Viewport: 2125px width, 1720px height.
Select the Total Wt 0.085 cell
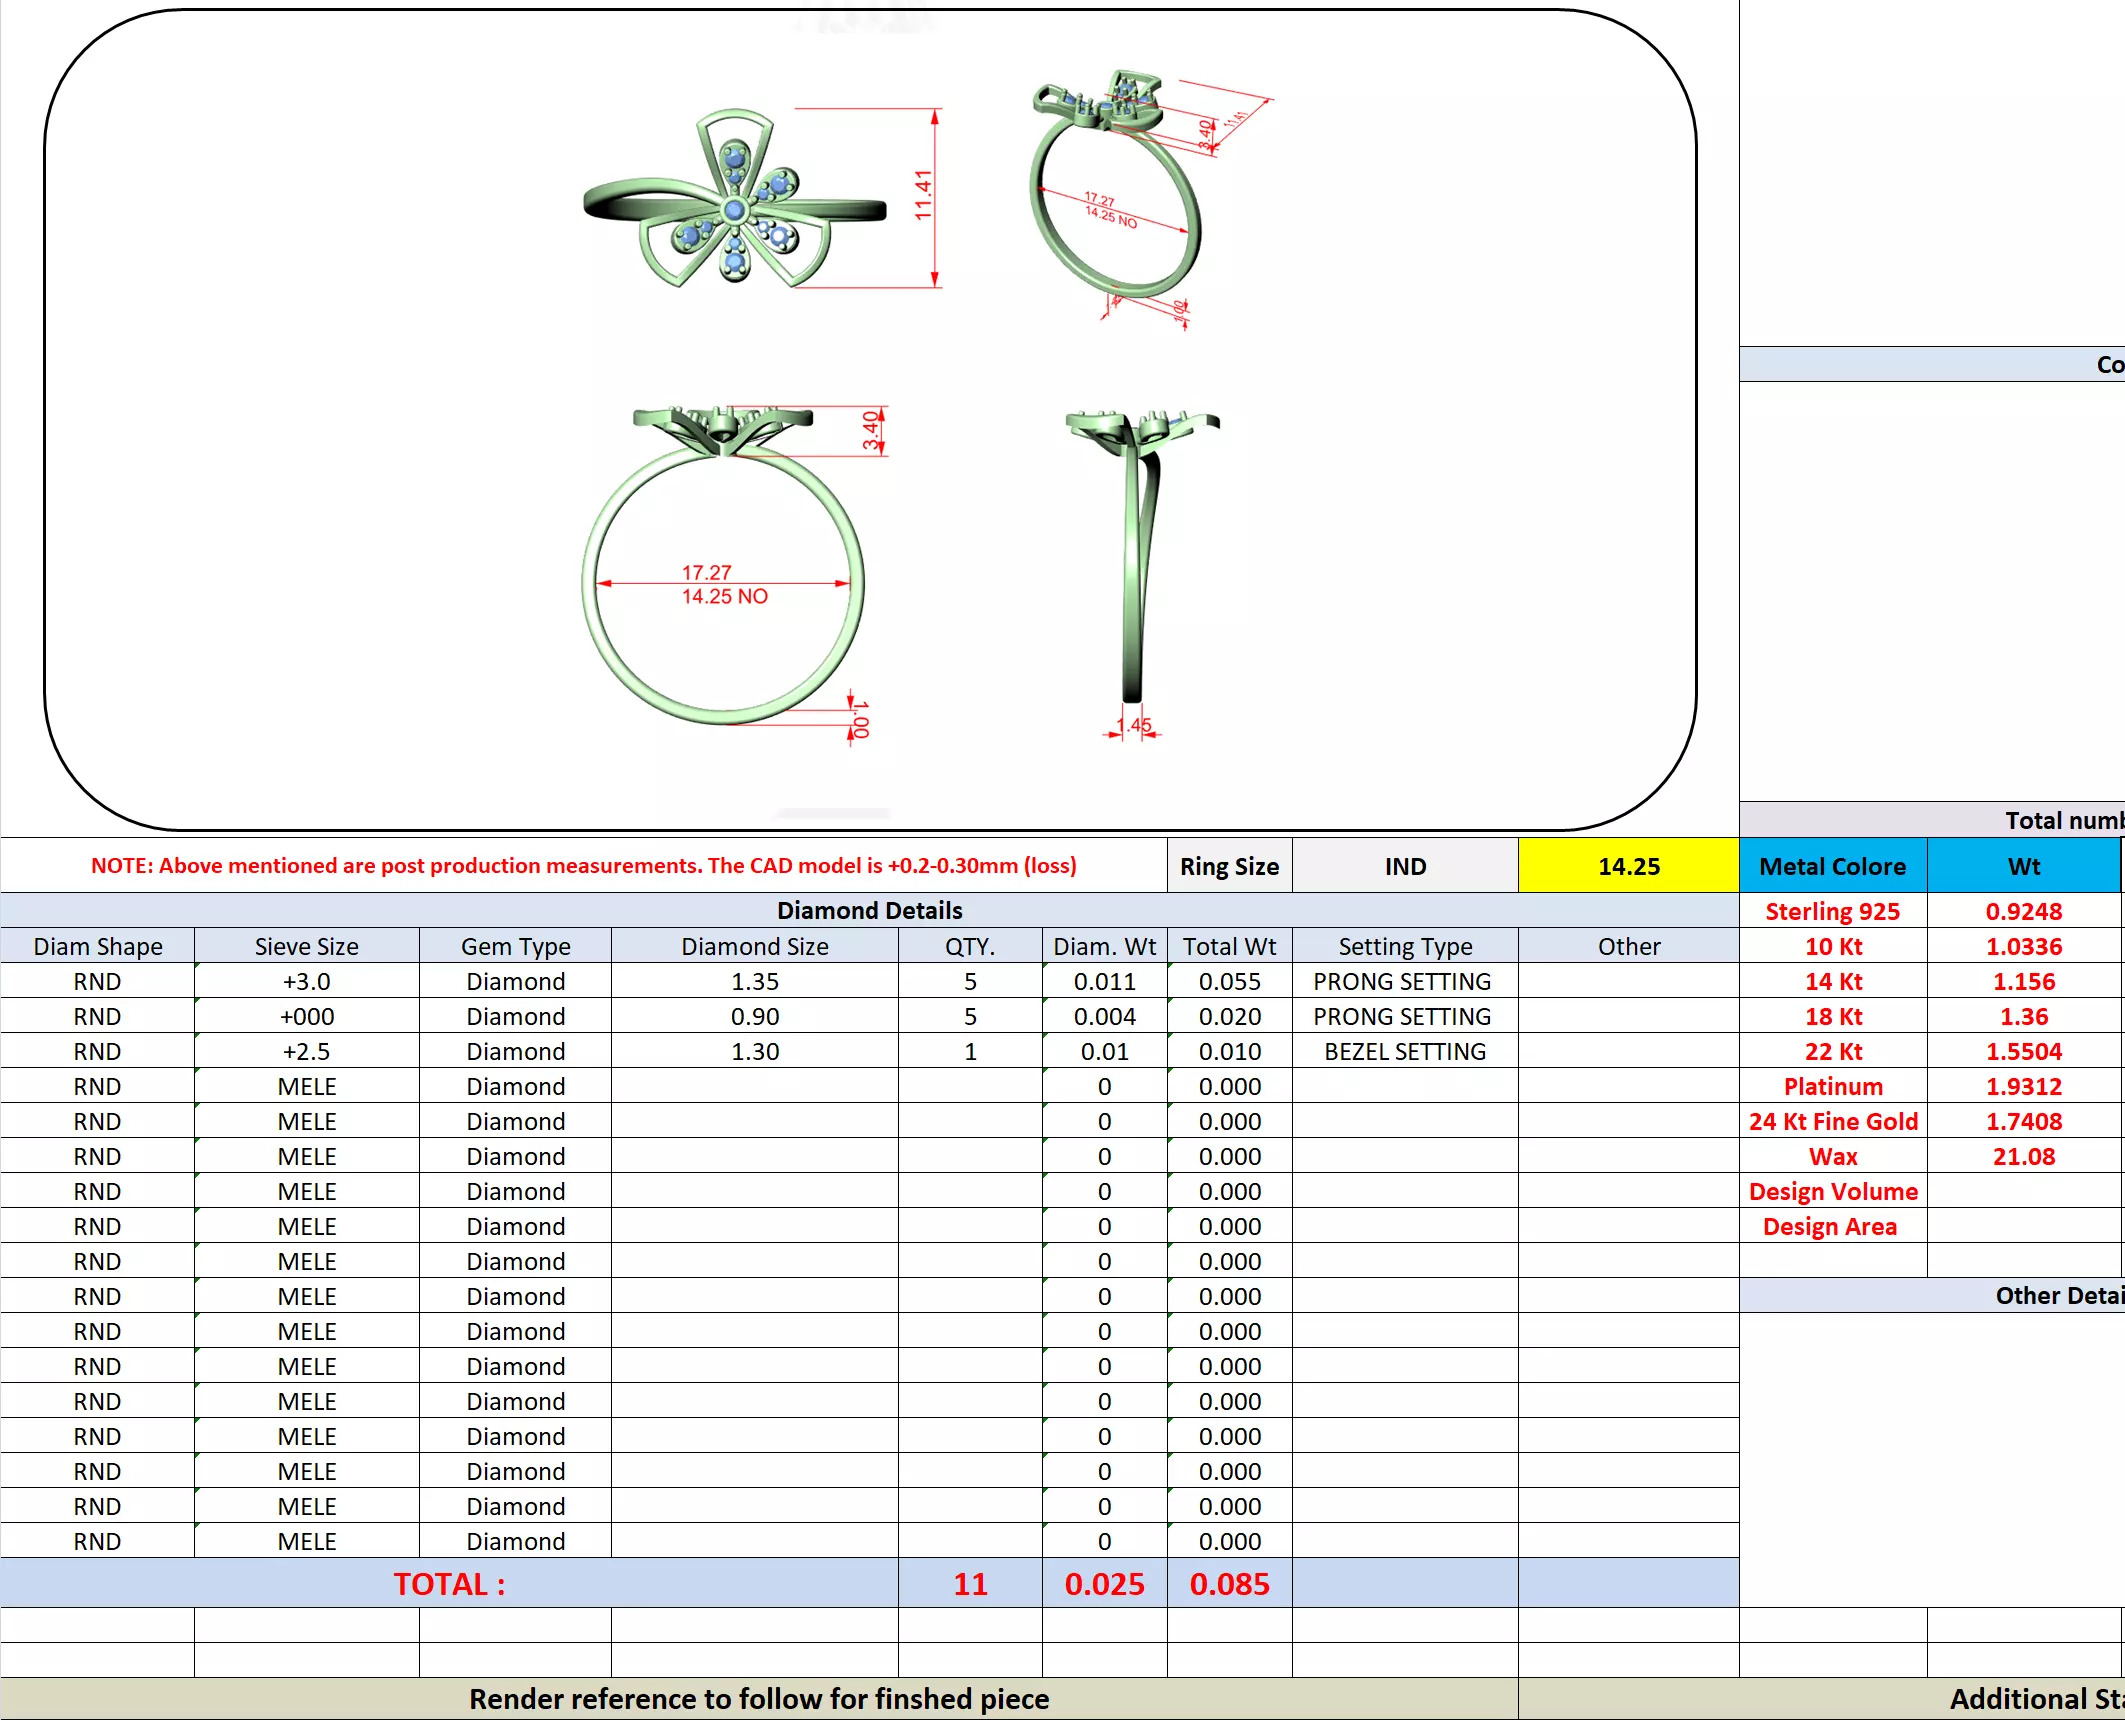1229,1584
